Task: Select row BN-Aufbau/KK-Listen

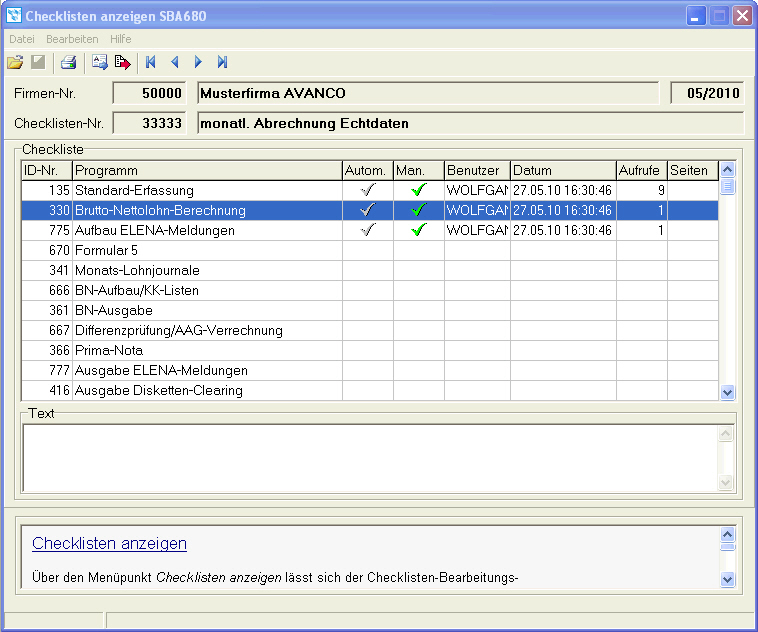Action: coord(370,290)
